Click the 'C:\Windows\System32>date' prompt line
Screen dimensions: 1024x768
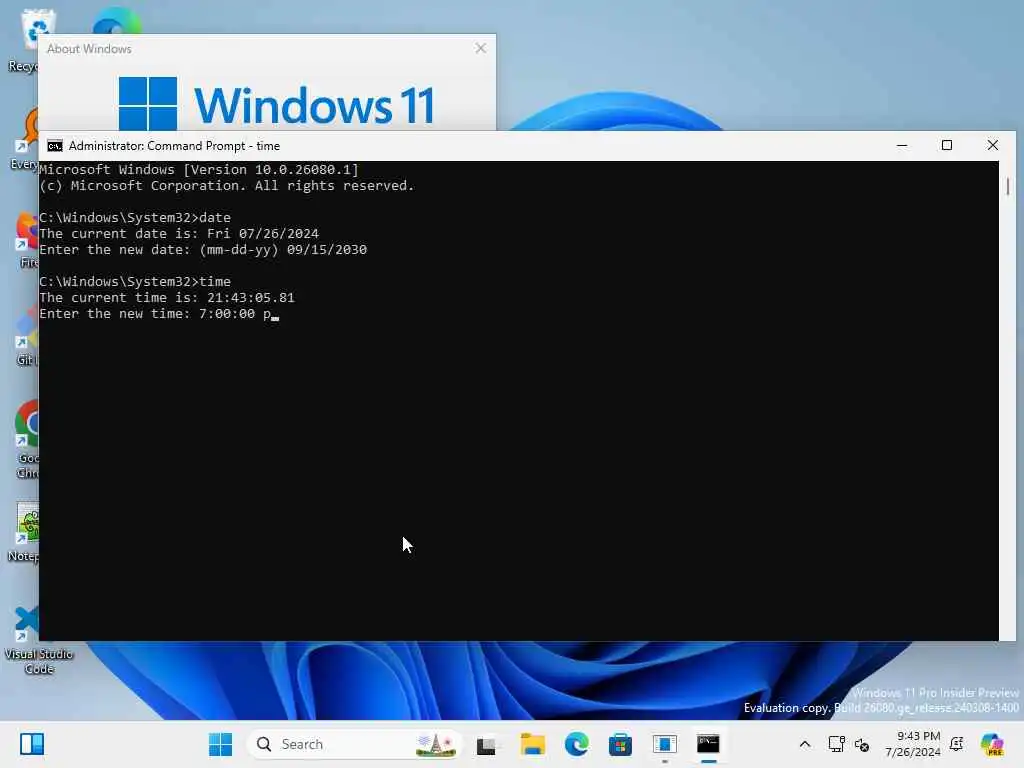point(135,217)
